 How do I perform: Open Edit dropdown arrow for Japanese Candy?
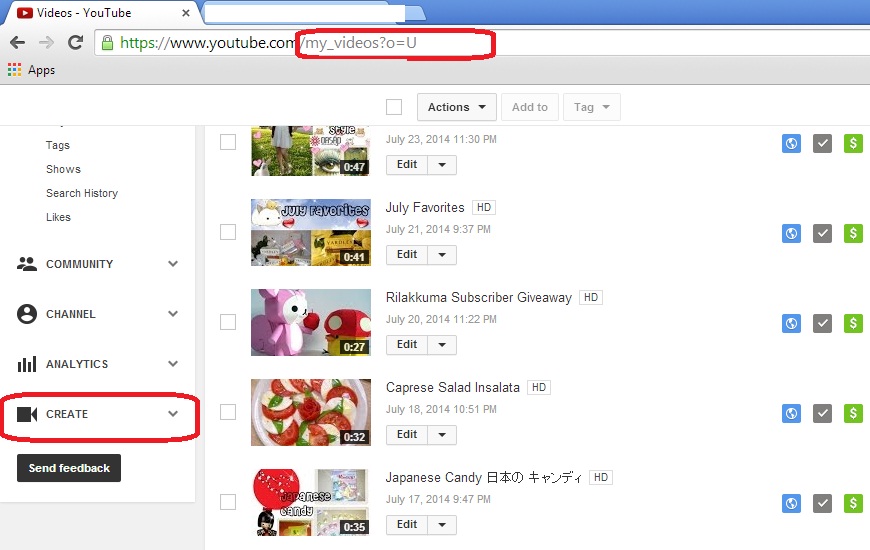pos(442,524)
